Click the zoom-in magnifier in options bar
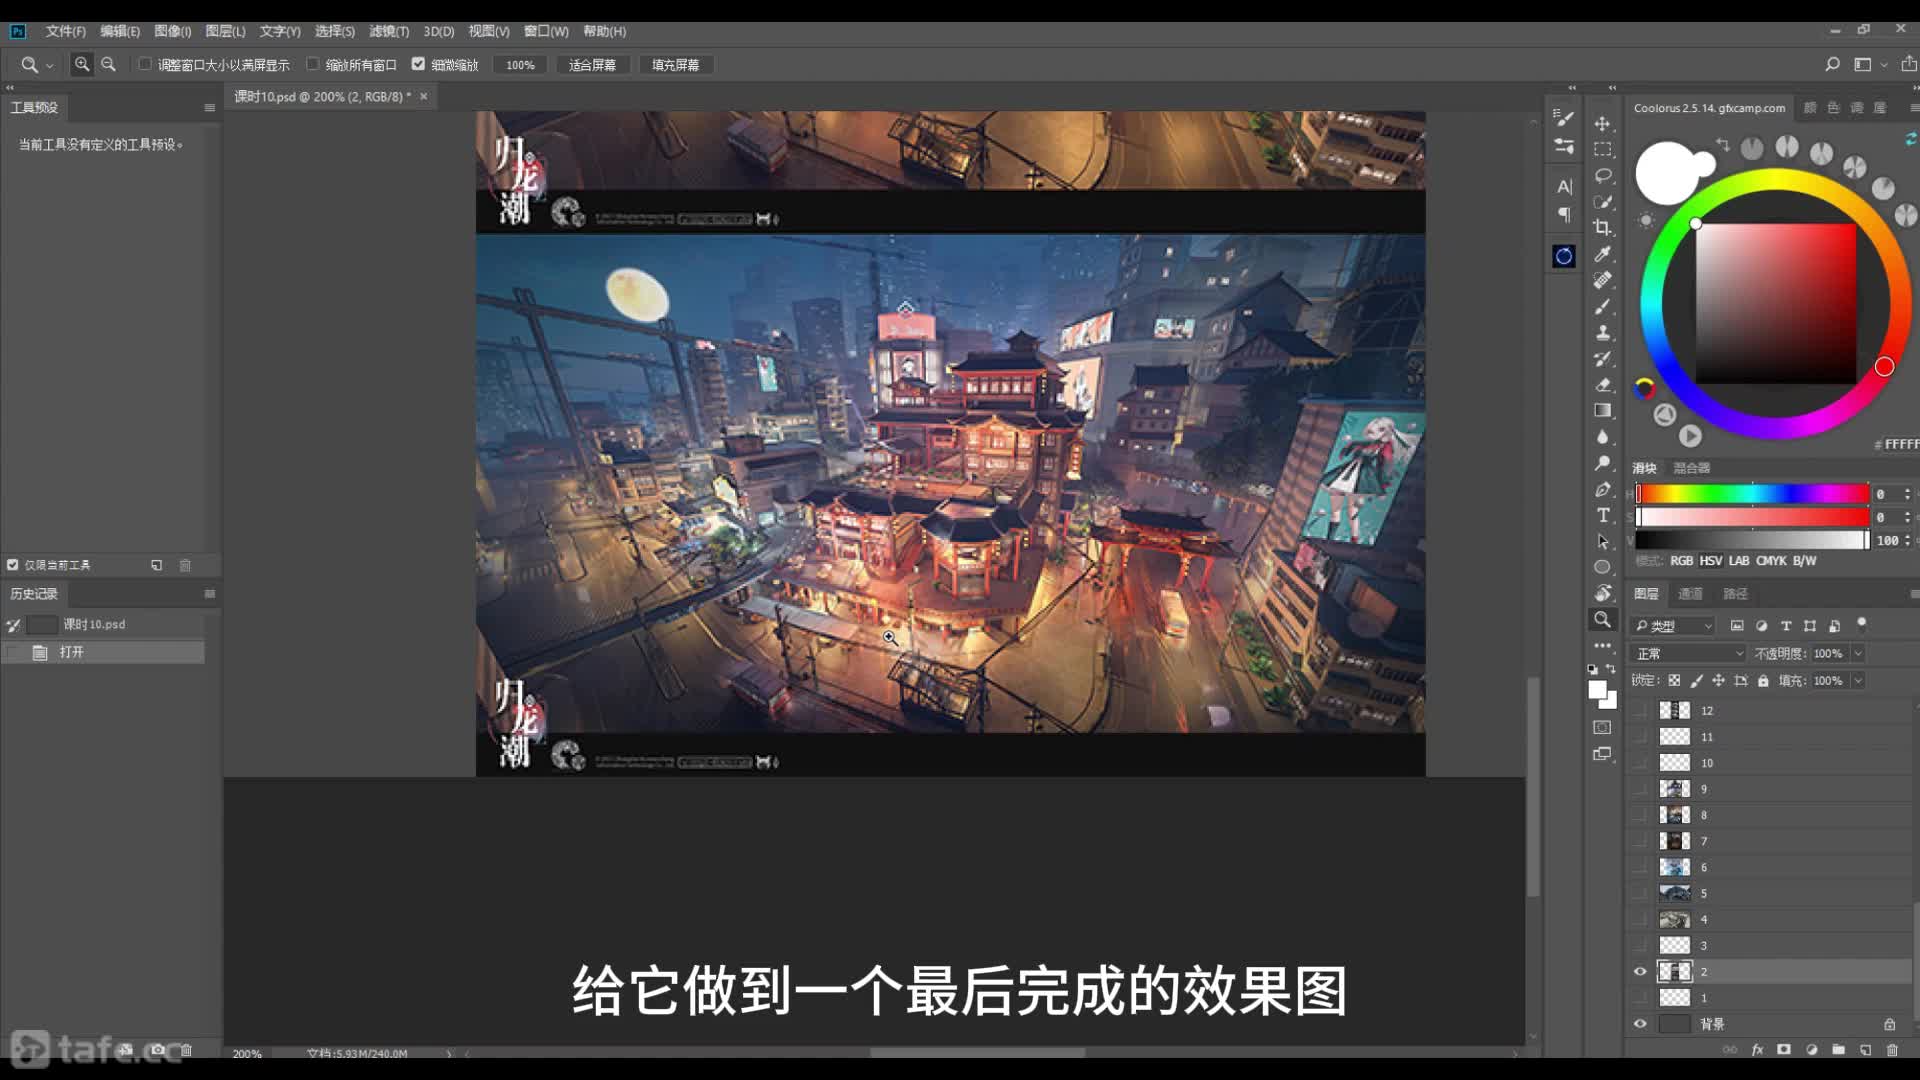Viewport: 1920px width, 1080px height. 82,64
